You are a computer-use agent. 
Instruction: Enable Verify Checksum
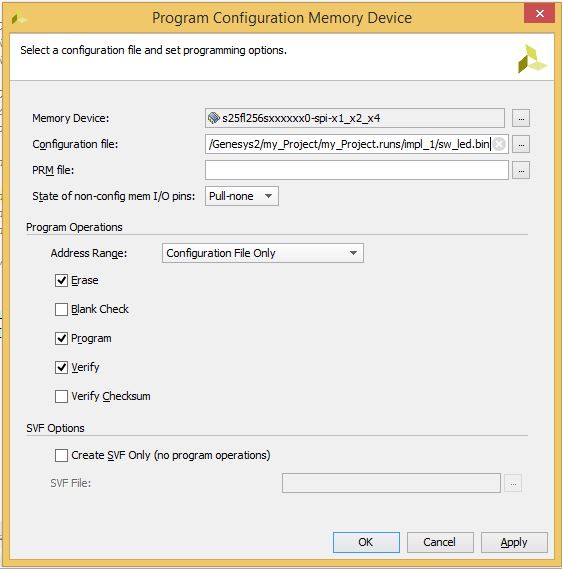click(61, 396)
